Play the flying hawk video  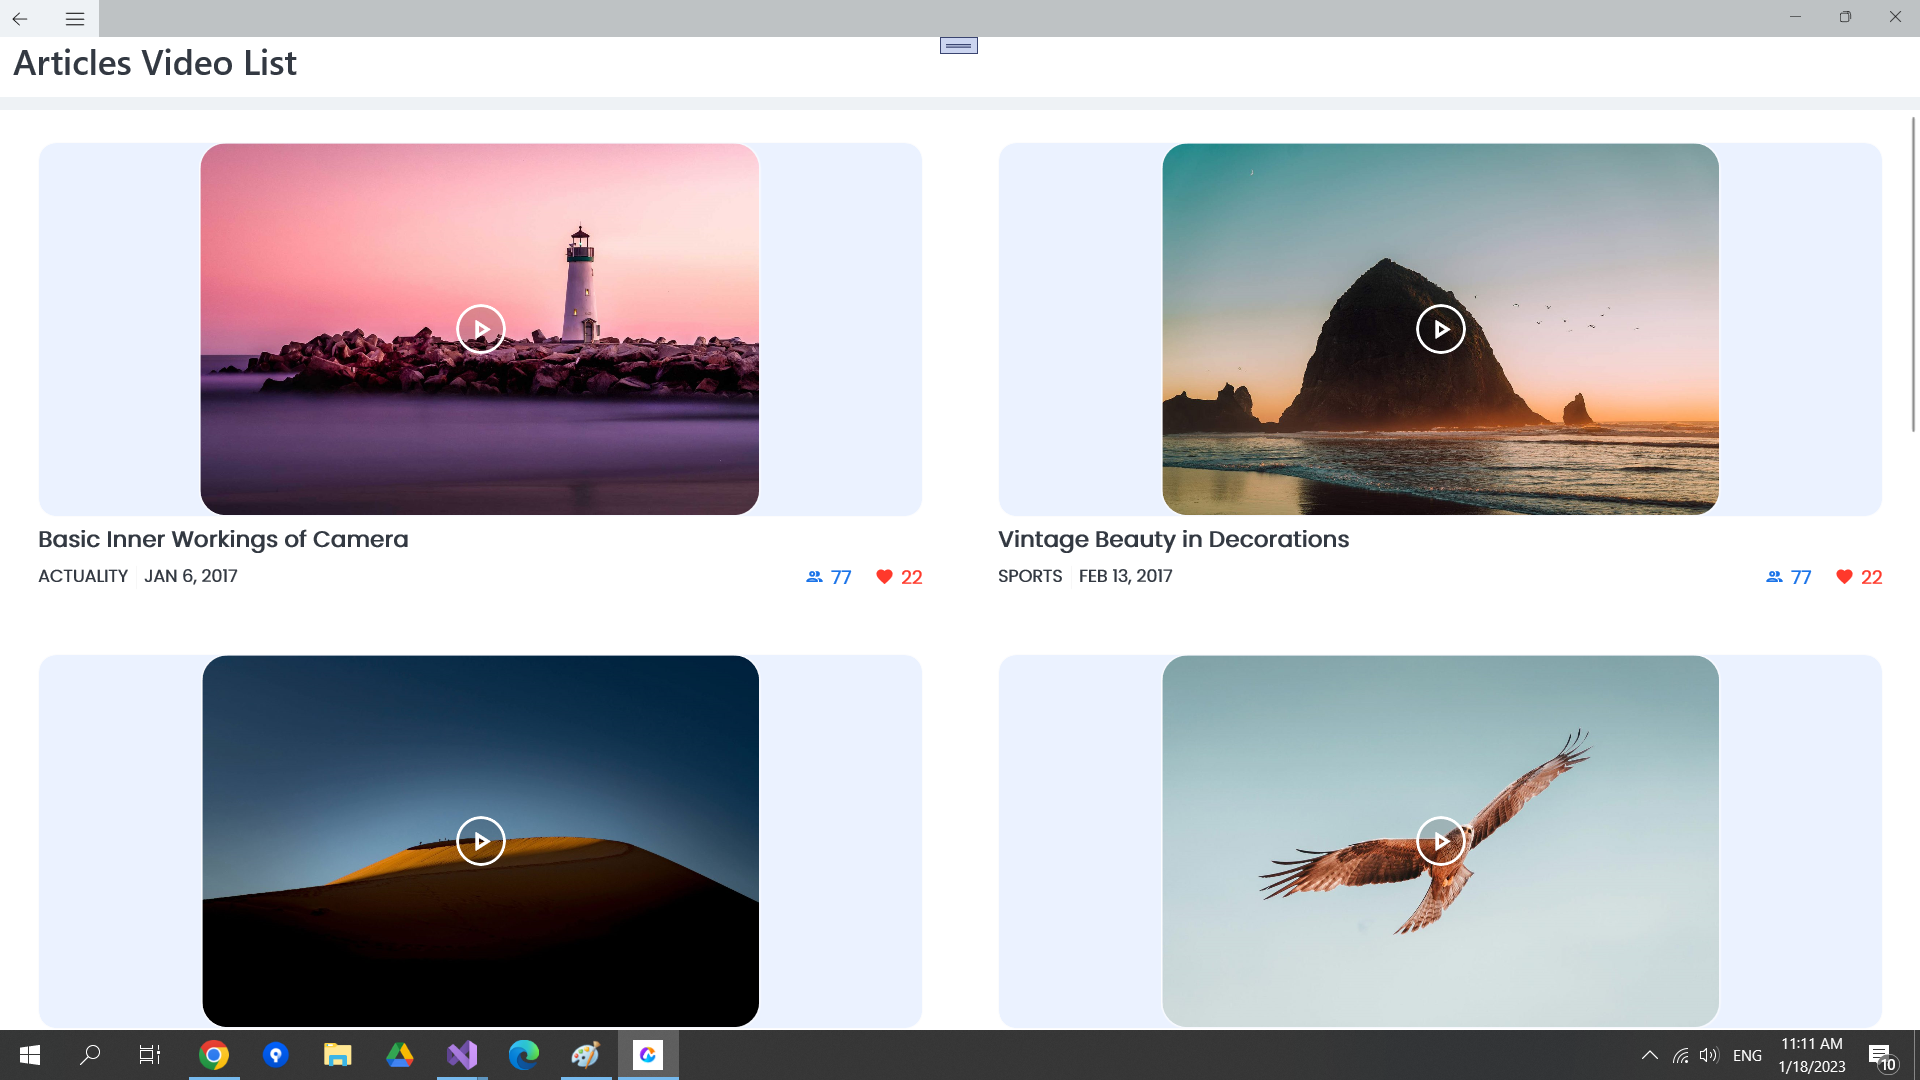1441,841
